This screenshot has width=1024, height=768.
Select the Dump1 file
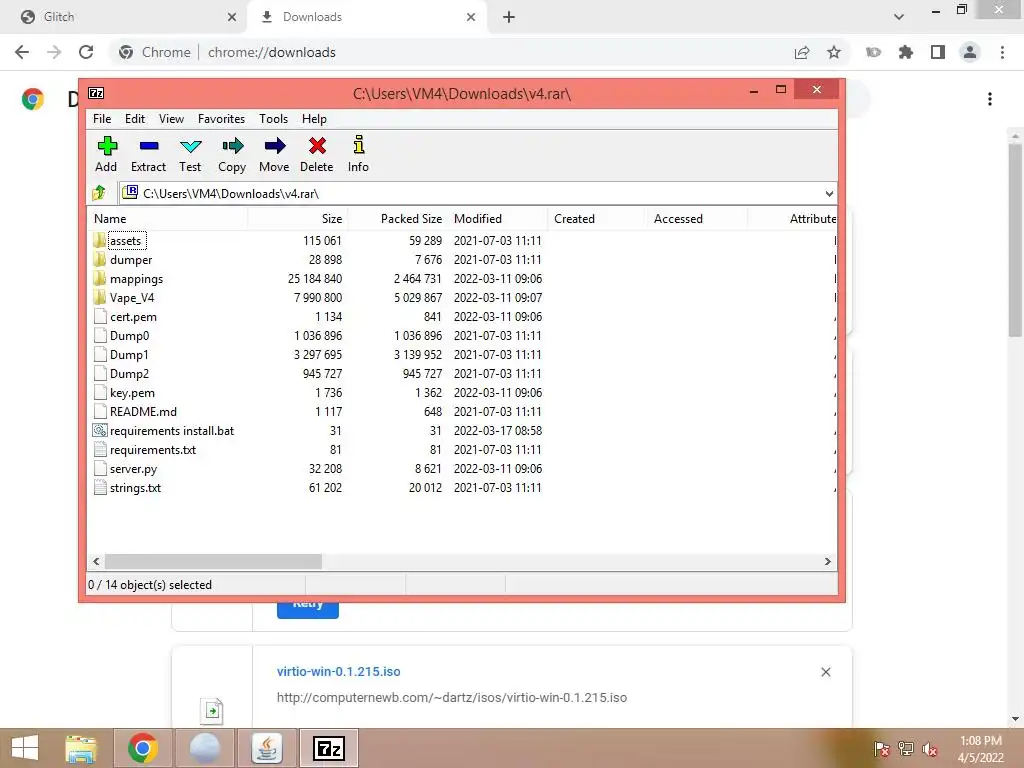coord(129,355)
